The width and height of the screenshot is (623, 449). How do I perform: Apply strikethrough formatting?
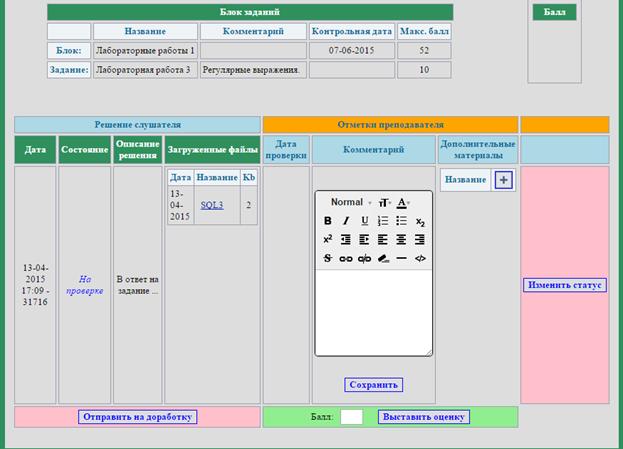328,258
